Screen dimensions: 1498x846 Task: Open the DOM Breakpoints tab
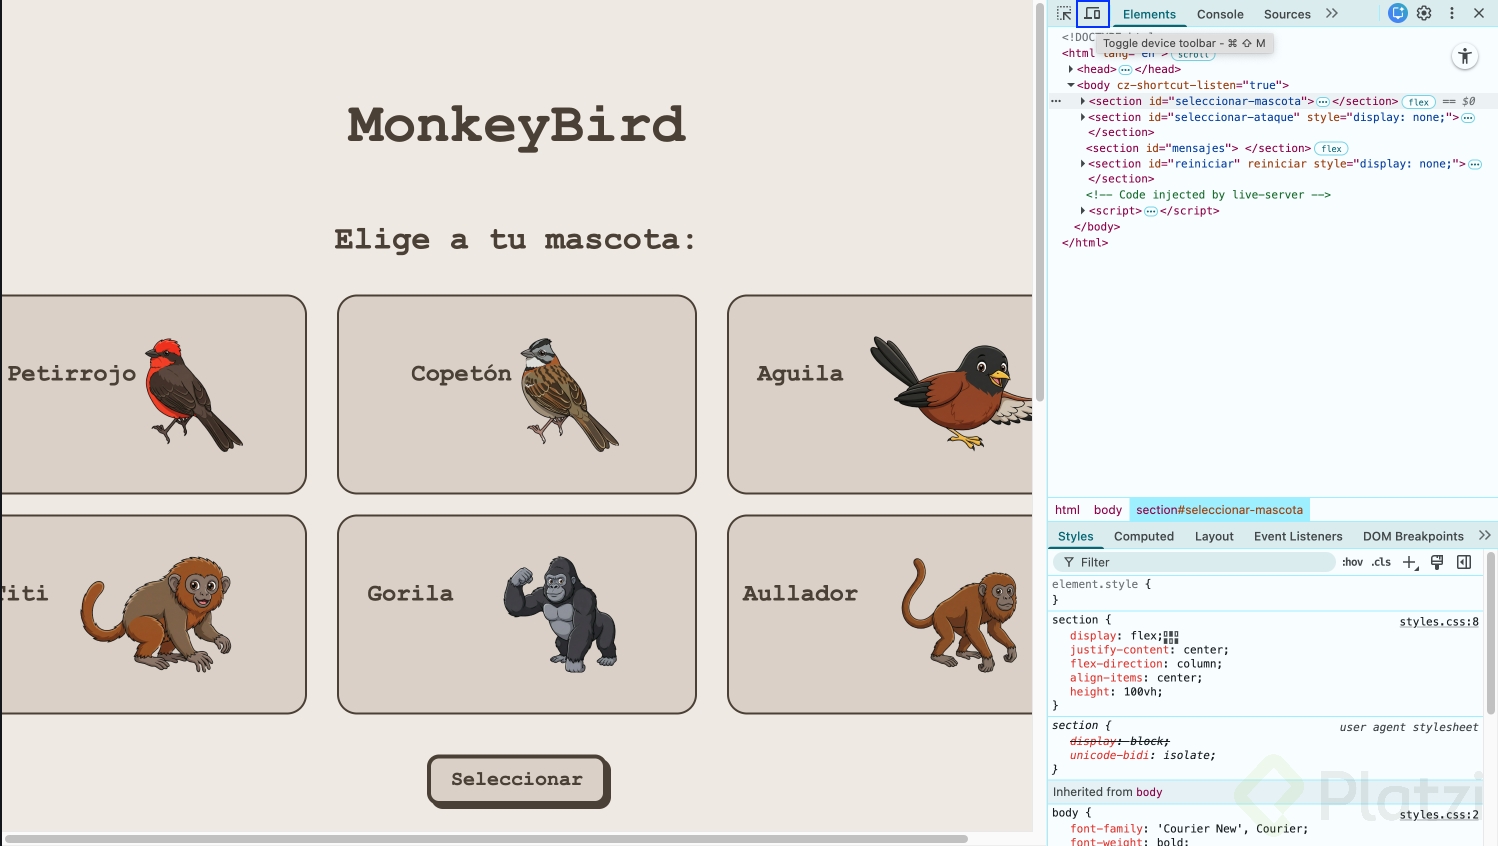(x=1413, y=536)
